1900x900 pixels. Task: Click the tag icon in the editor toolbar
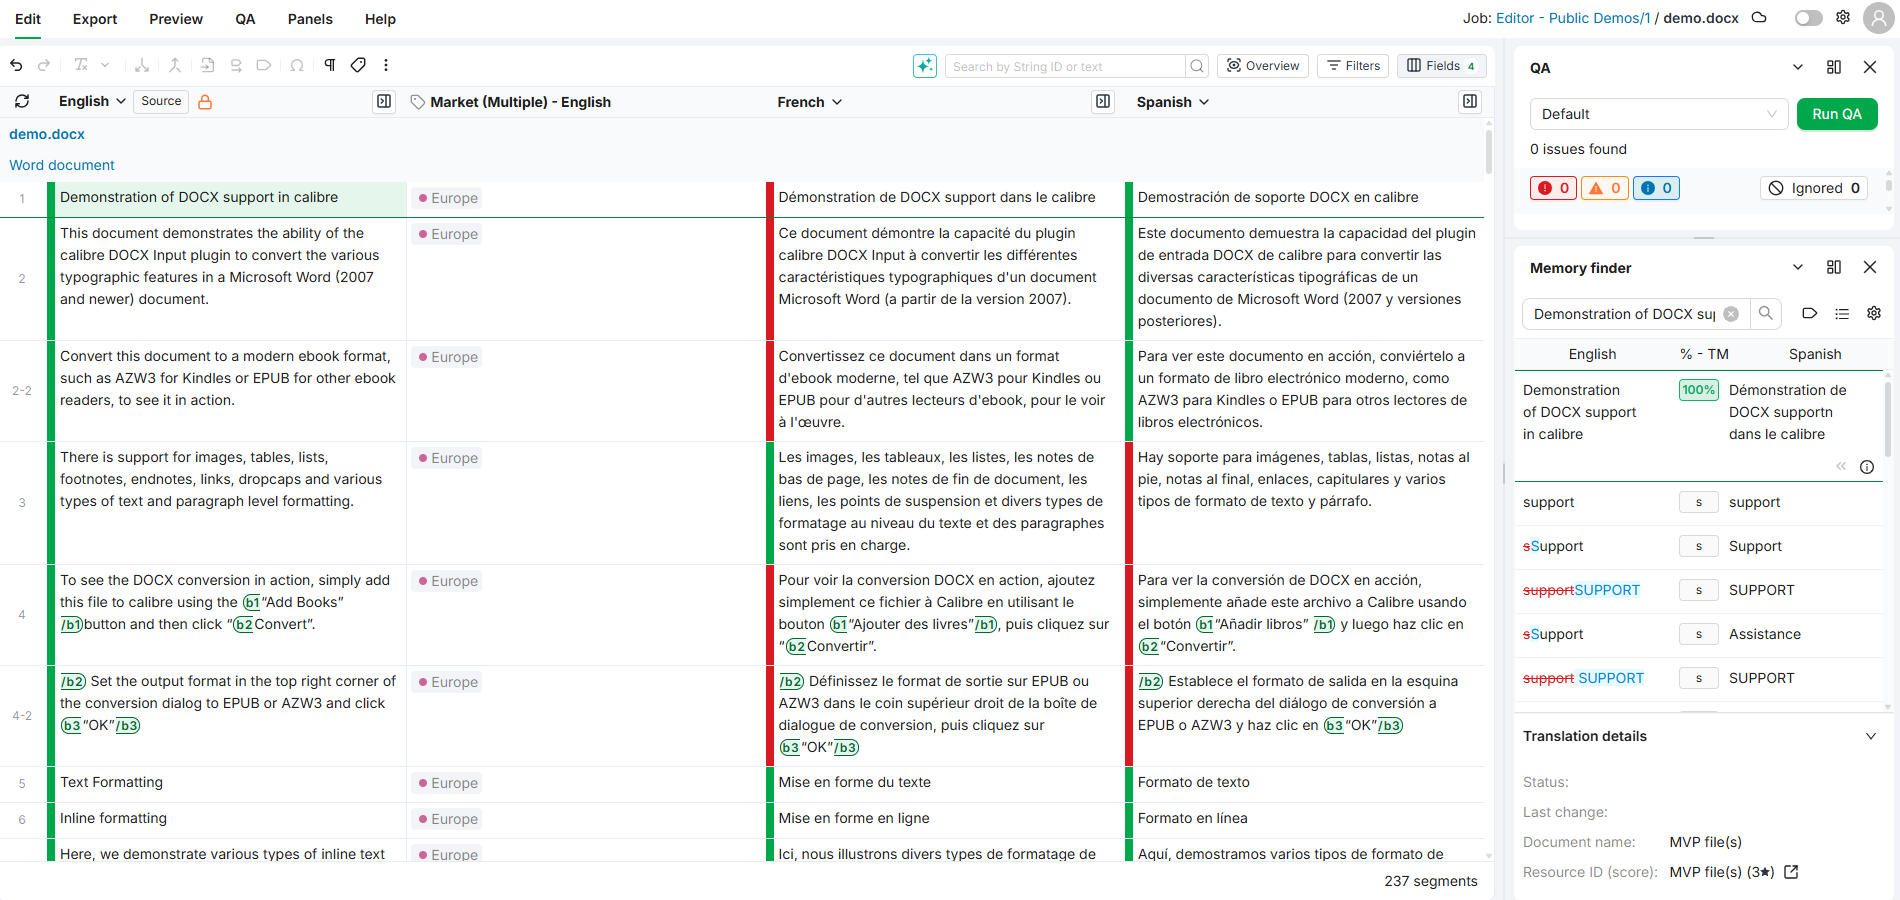pos(358,66)
